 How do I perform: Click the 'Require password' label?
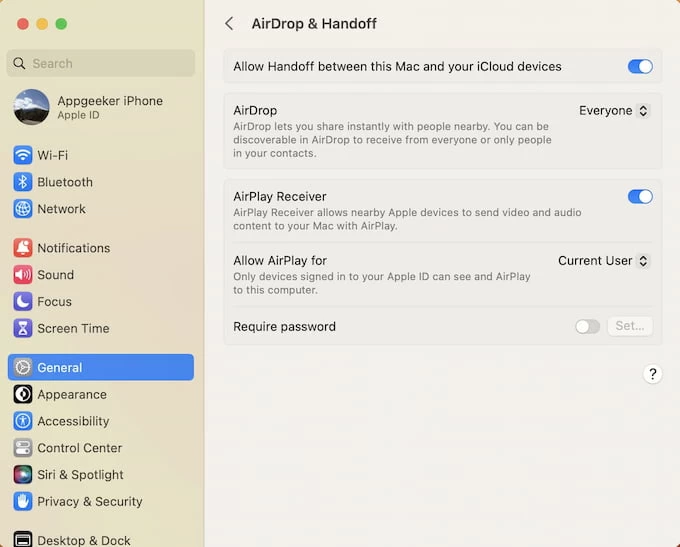[x=284, y=326]
